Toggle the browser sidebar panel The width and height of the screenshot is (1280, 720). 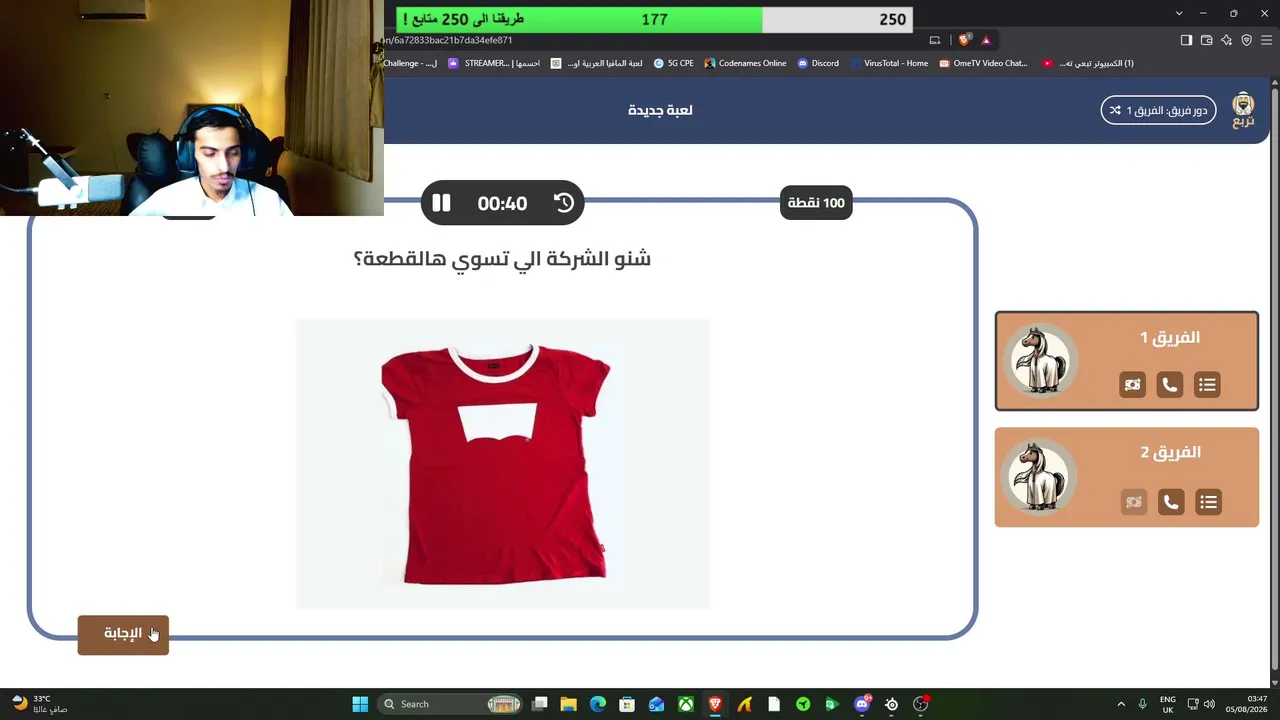(1186, 40)
